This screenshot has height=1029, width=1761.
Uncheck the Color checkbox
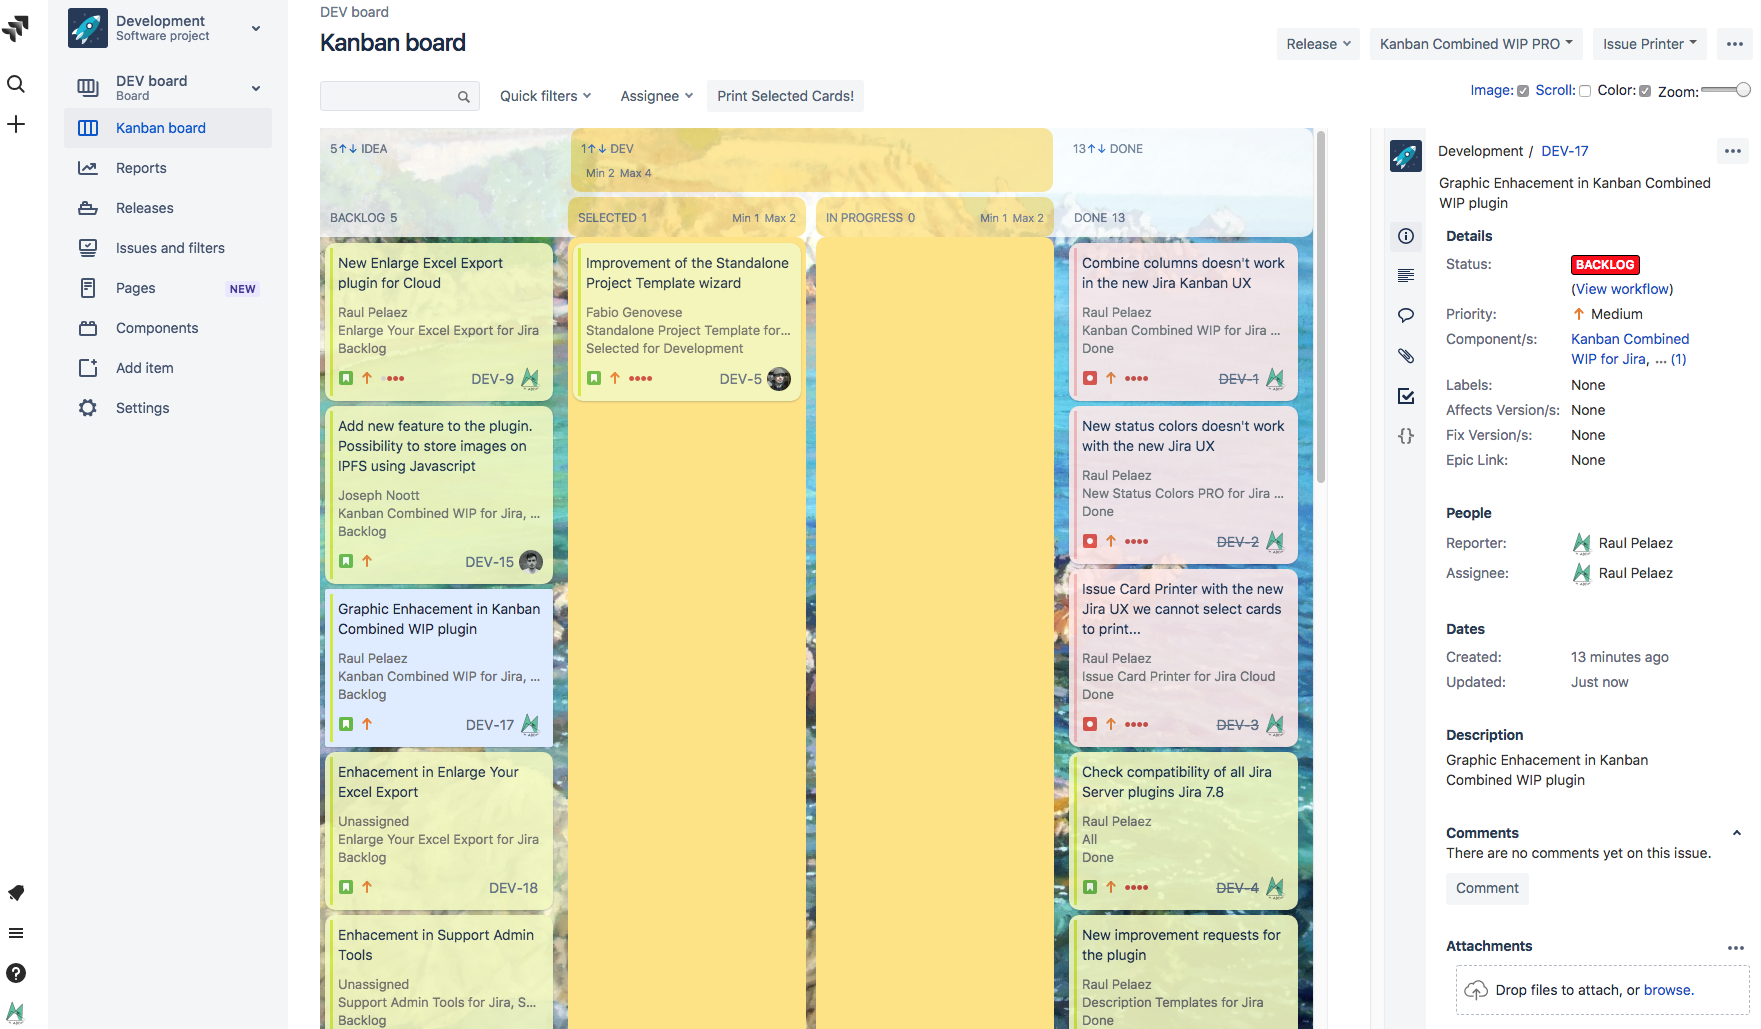(1645, 91)
